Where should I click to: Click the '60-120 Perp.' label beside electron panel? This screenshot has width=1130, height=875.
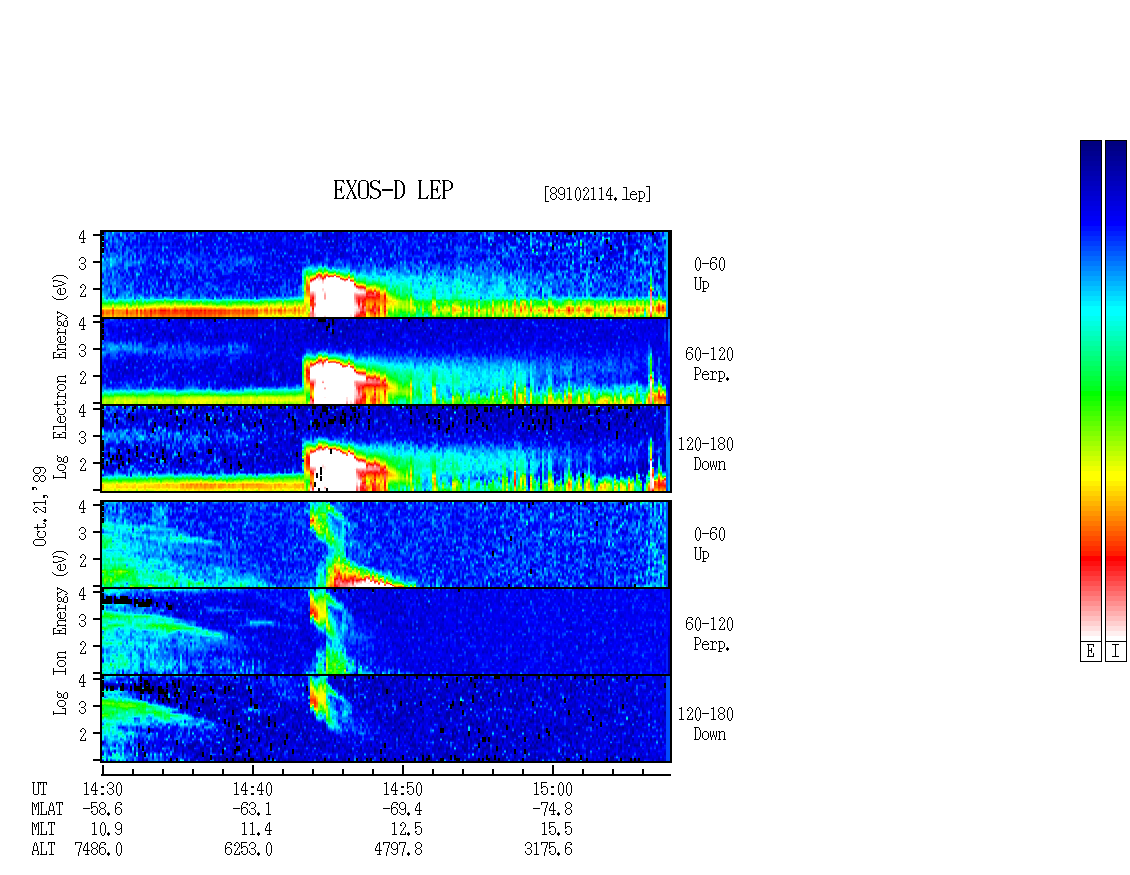point(709,364)
